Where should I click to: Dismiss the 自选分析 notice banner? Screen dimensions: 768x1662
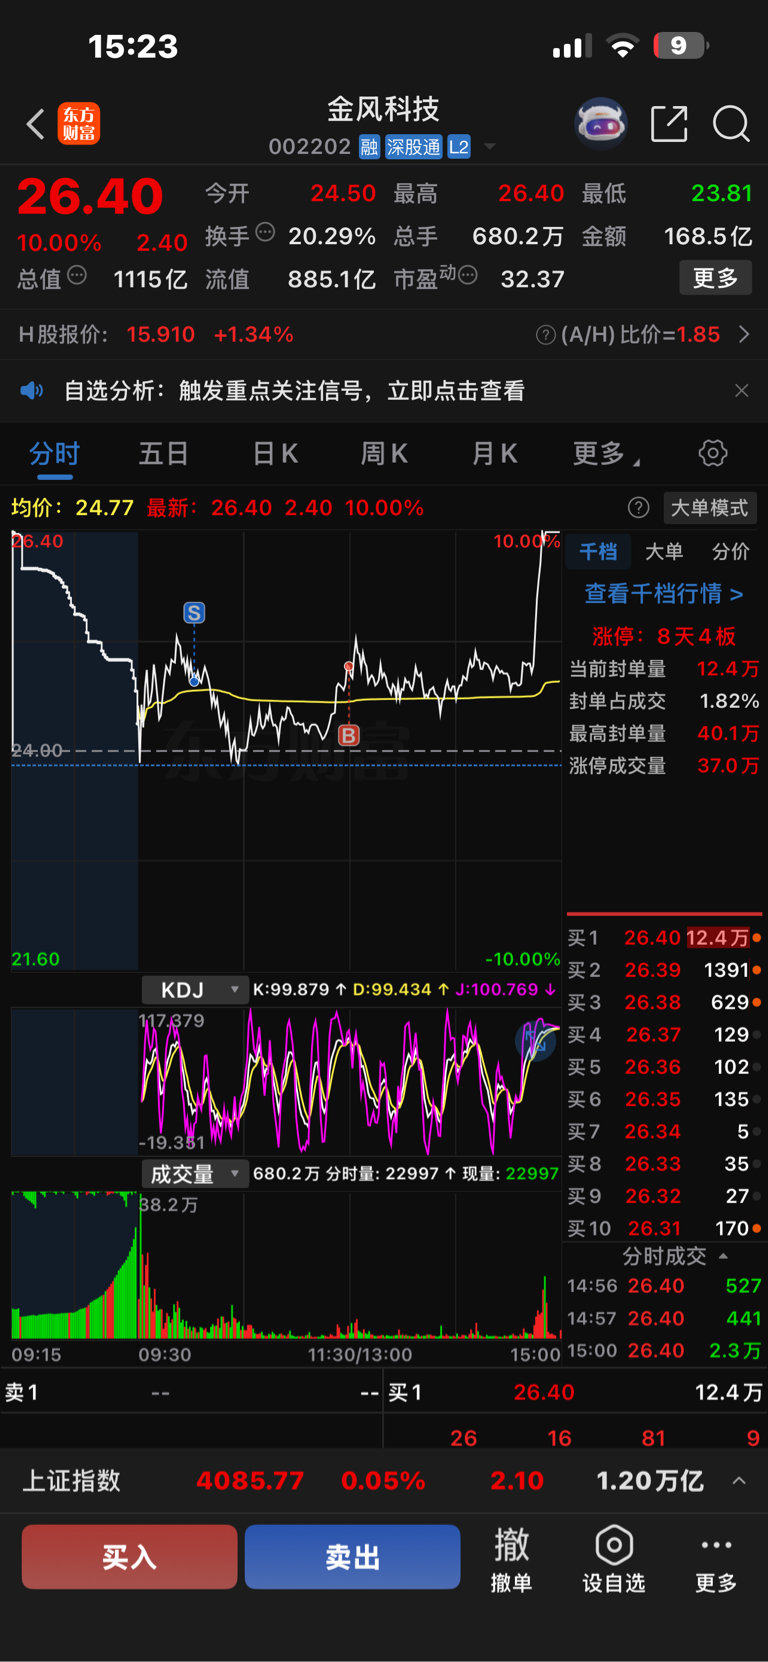[741, 390]
